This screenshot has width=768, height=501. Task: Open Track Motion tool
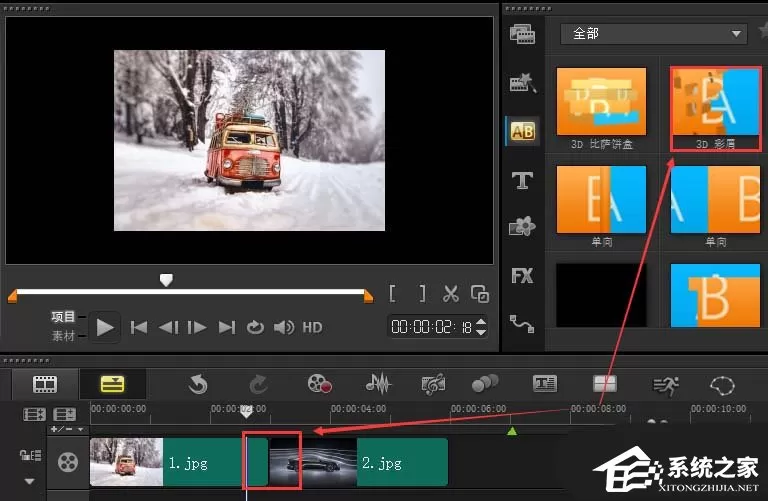tap(485, 384)
